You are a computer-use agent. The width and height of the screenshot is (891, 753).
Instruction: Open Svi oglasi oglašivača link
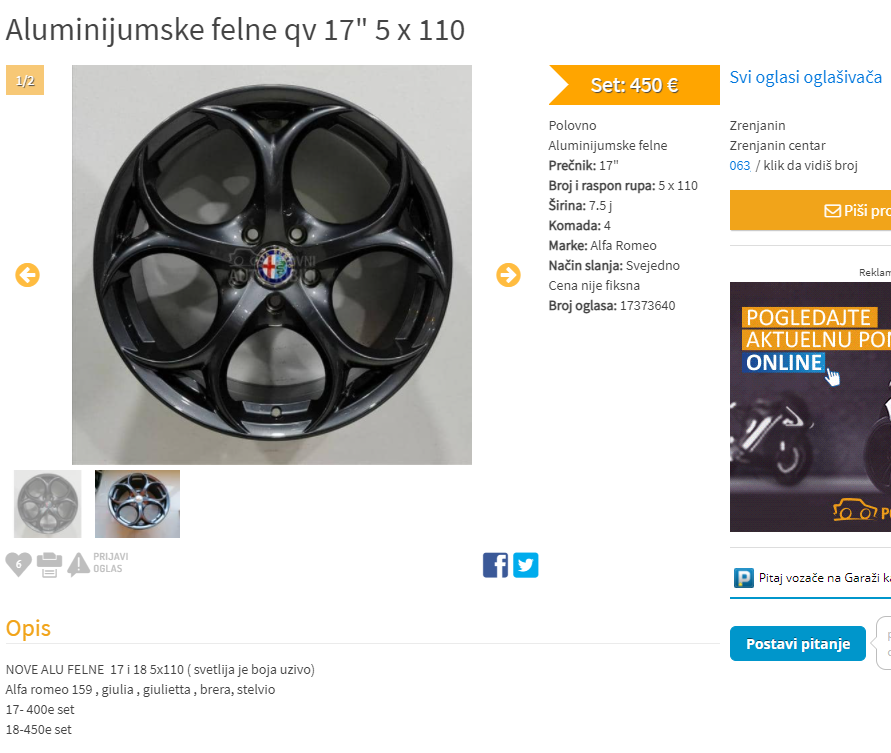(x=805, y=77)
